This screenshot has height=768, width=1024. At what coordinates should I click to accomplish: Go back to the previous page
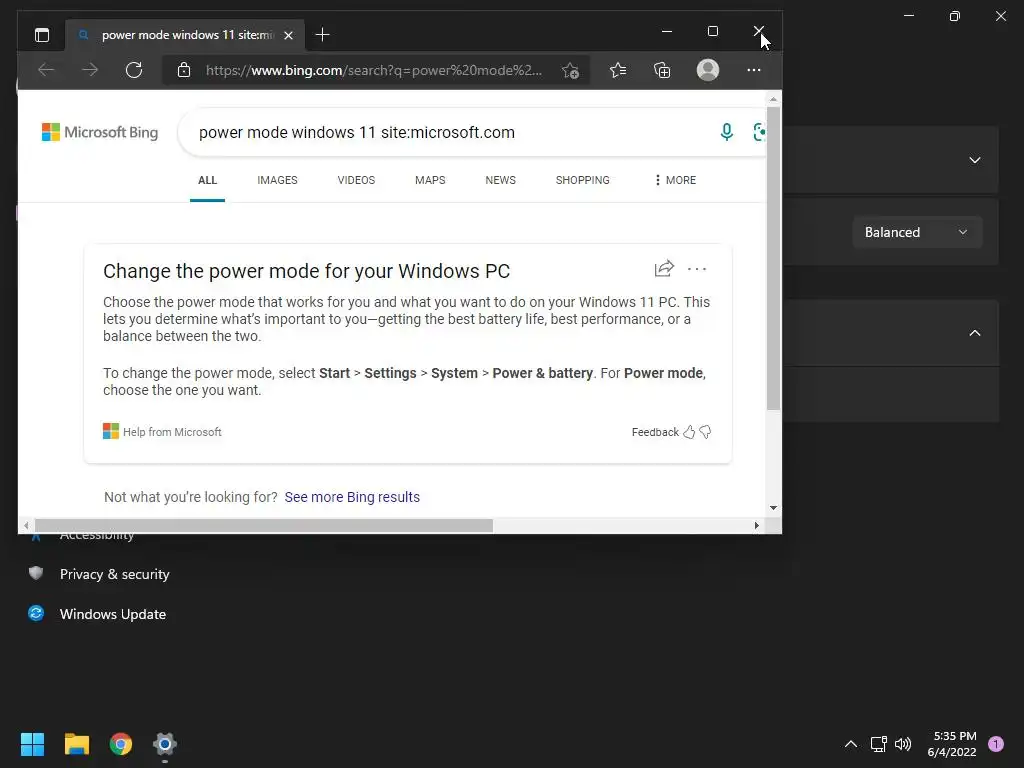click(x=46, y=70)
